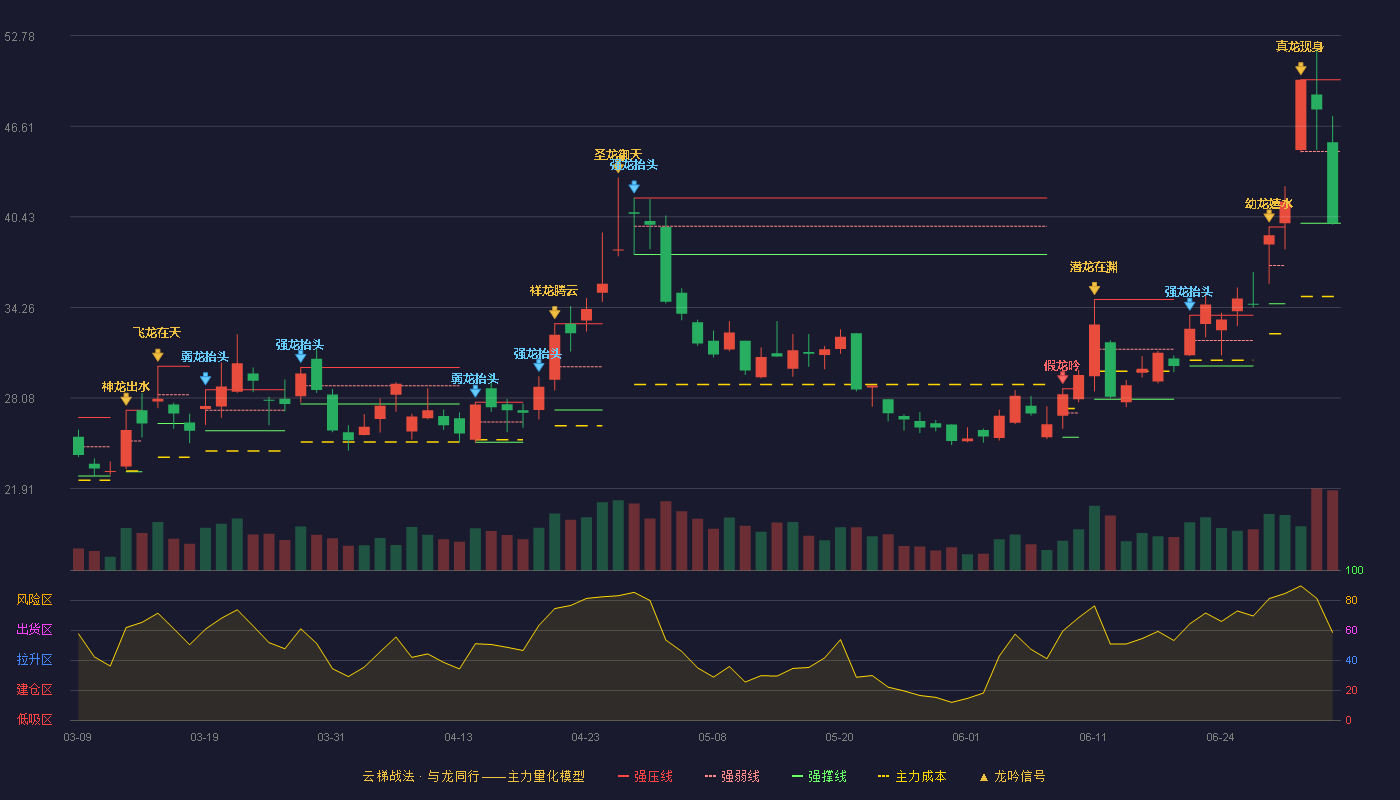Screen dimensions: 1400x800
Task: Click the 神龙出水 yellow signal arrow
Action: pyautogui.click(x=126, y=399)
